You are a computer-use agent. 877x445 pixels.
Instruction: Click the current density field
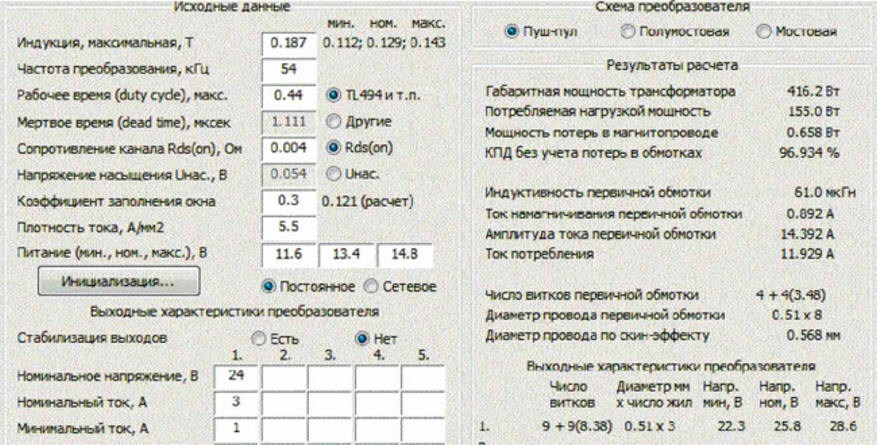click(x=287, y=228)
